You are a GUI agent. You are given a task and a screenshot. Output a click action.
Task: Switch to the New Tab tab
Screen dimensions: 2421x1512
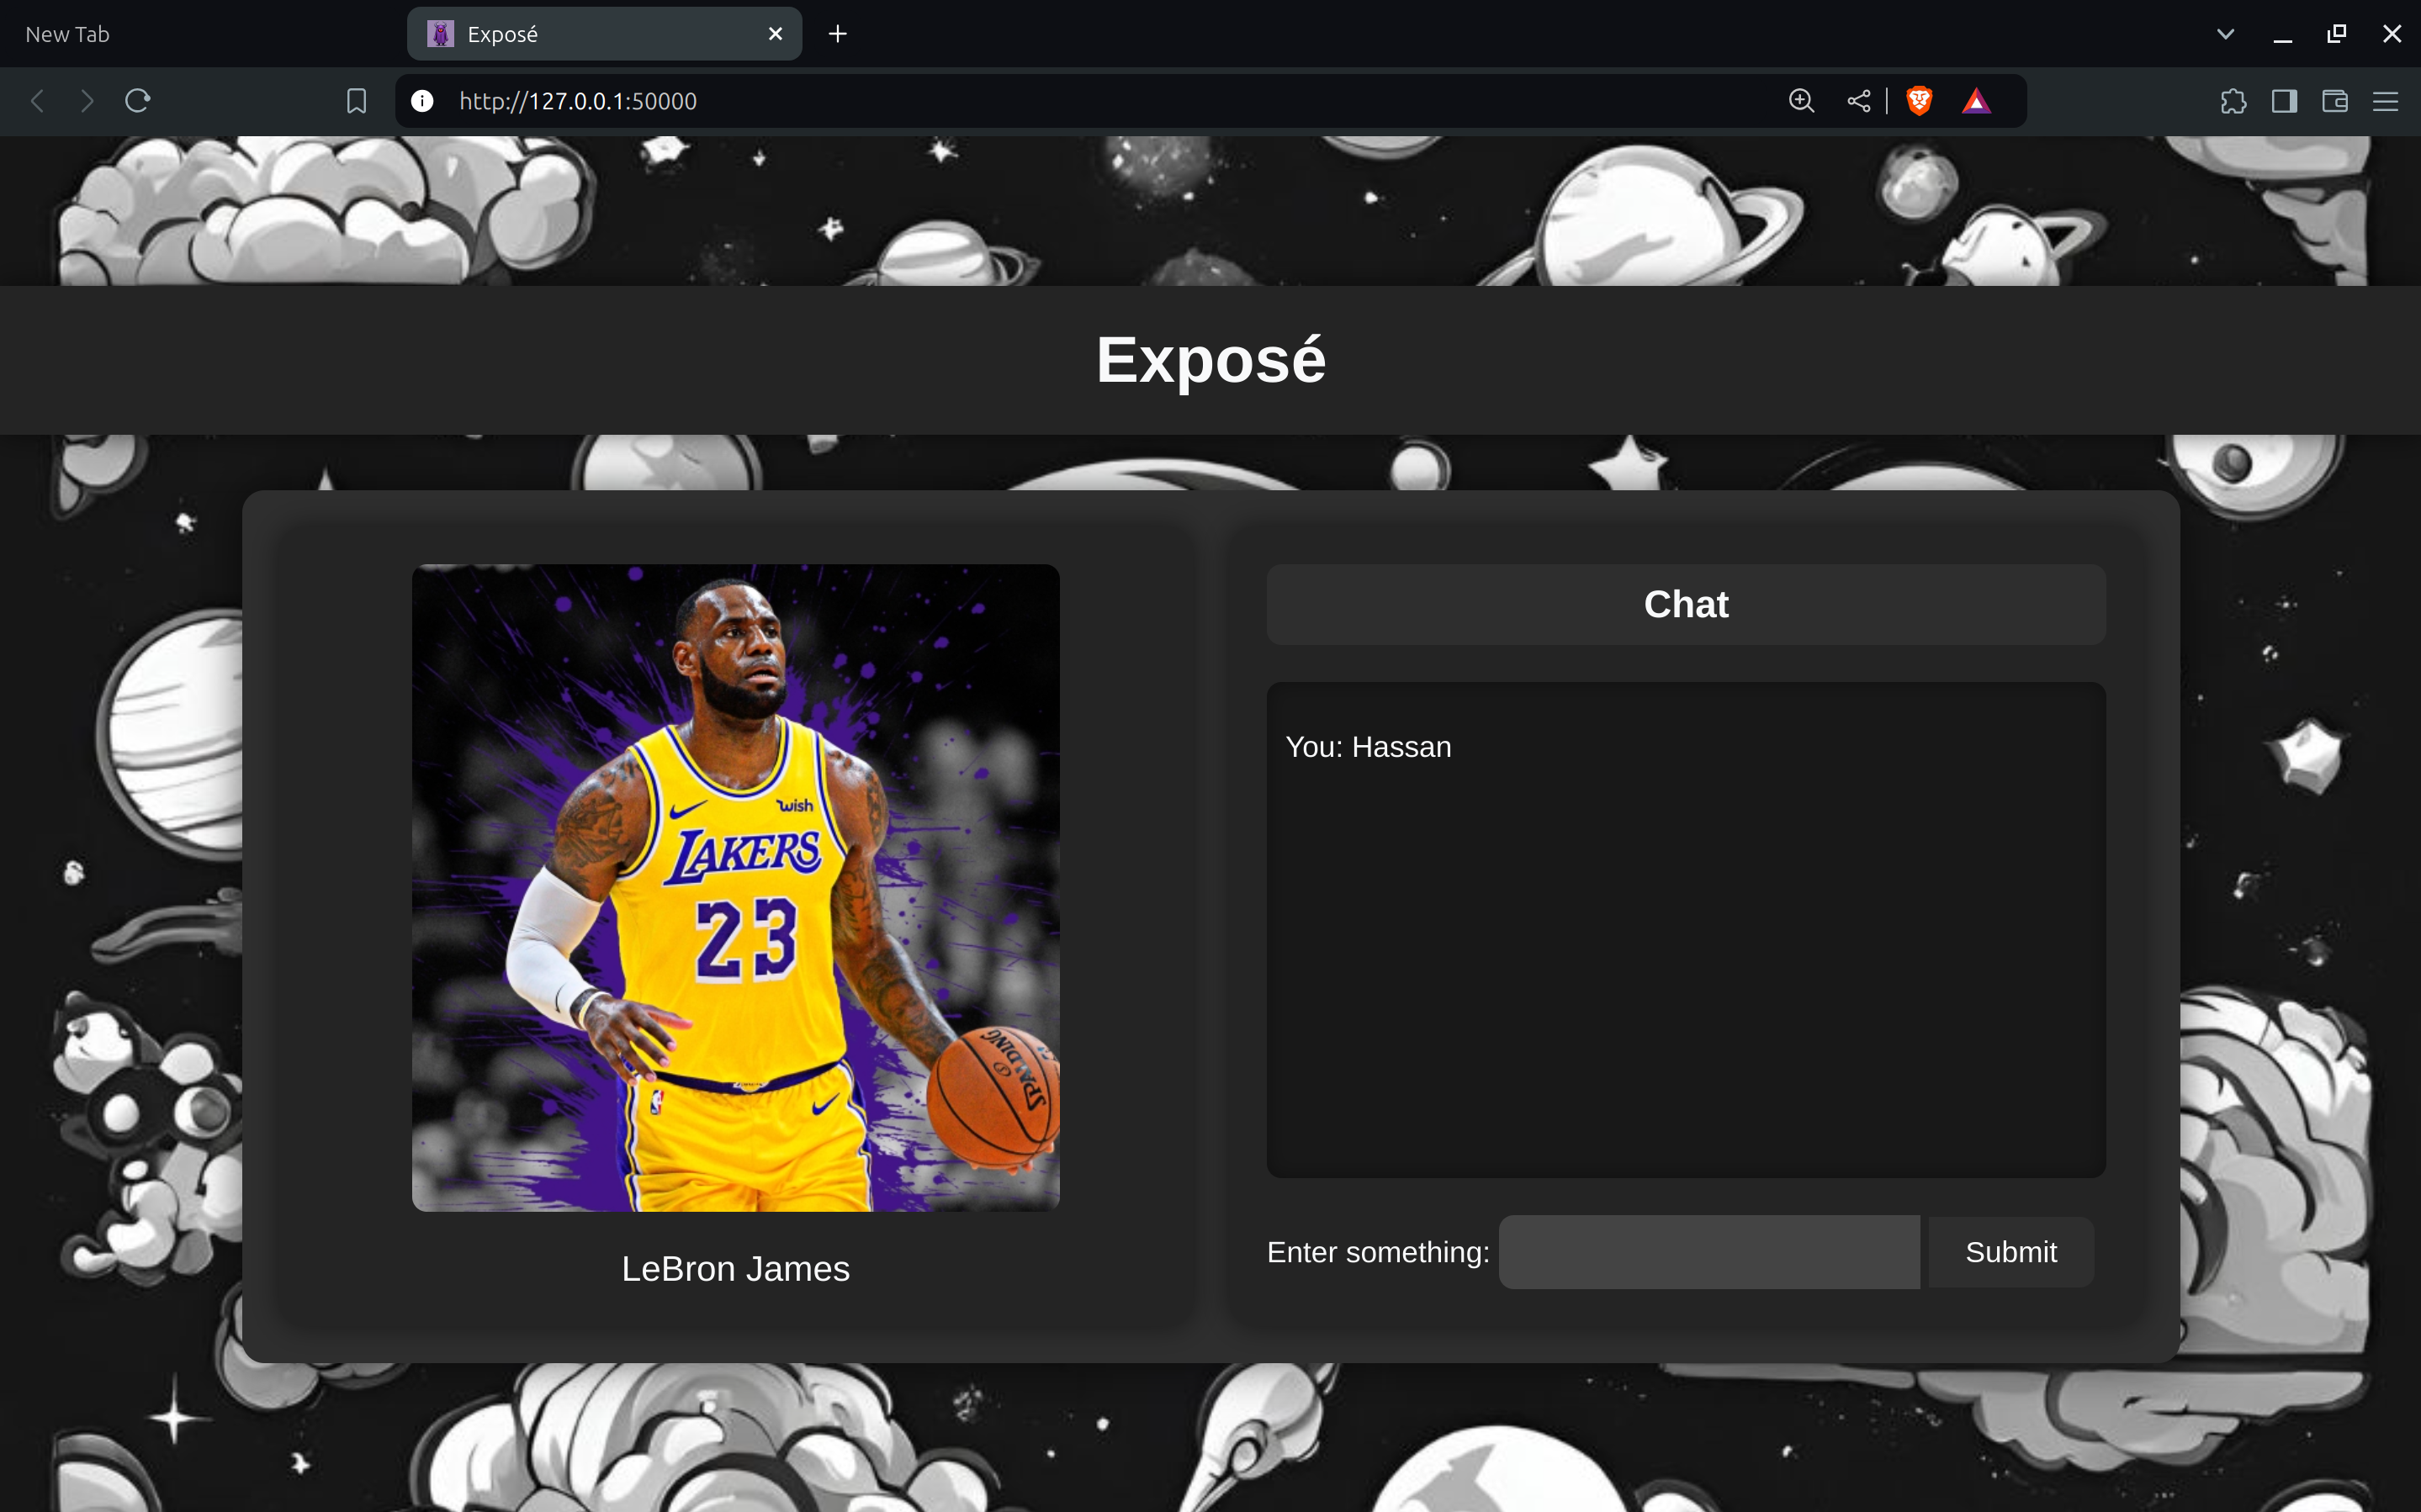click(68, 34)
